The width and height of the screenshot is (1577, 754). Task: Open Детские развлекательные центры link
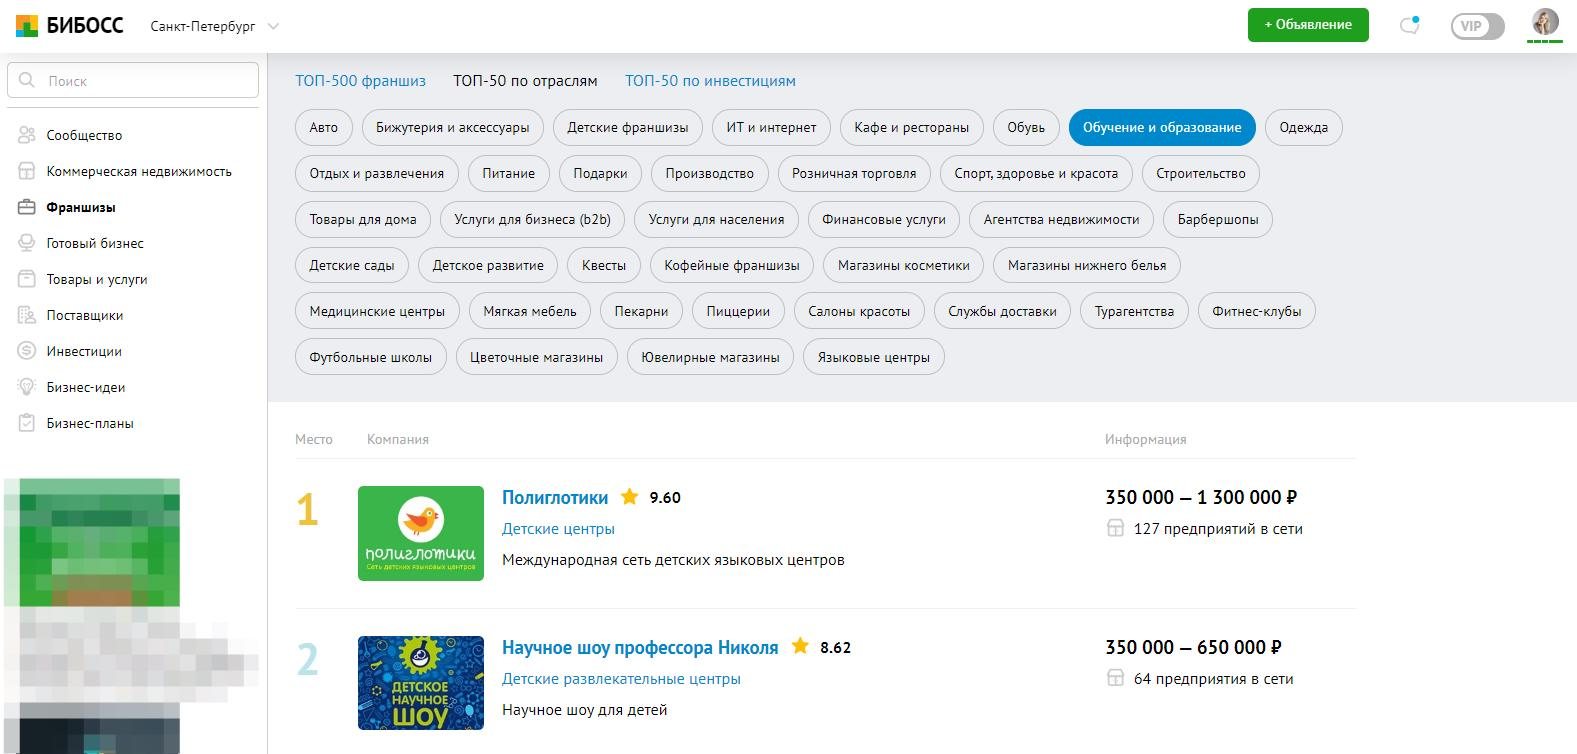tap(621, 679)
